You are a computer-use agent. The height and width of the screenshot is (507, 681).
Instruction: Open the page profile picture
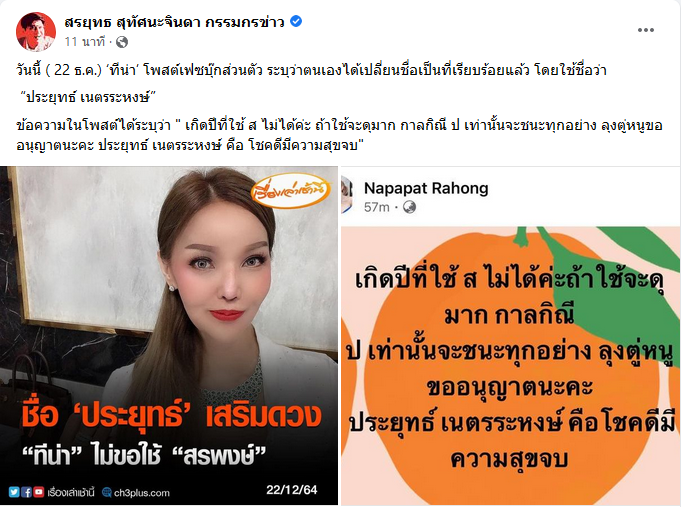coord(36,32)
